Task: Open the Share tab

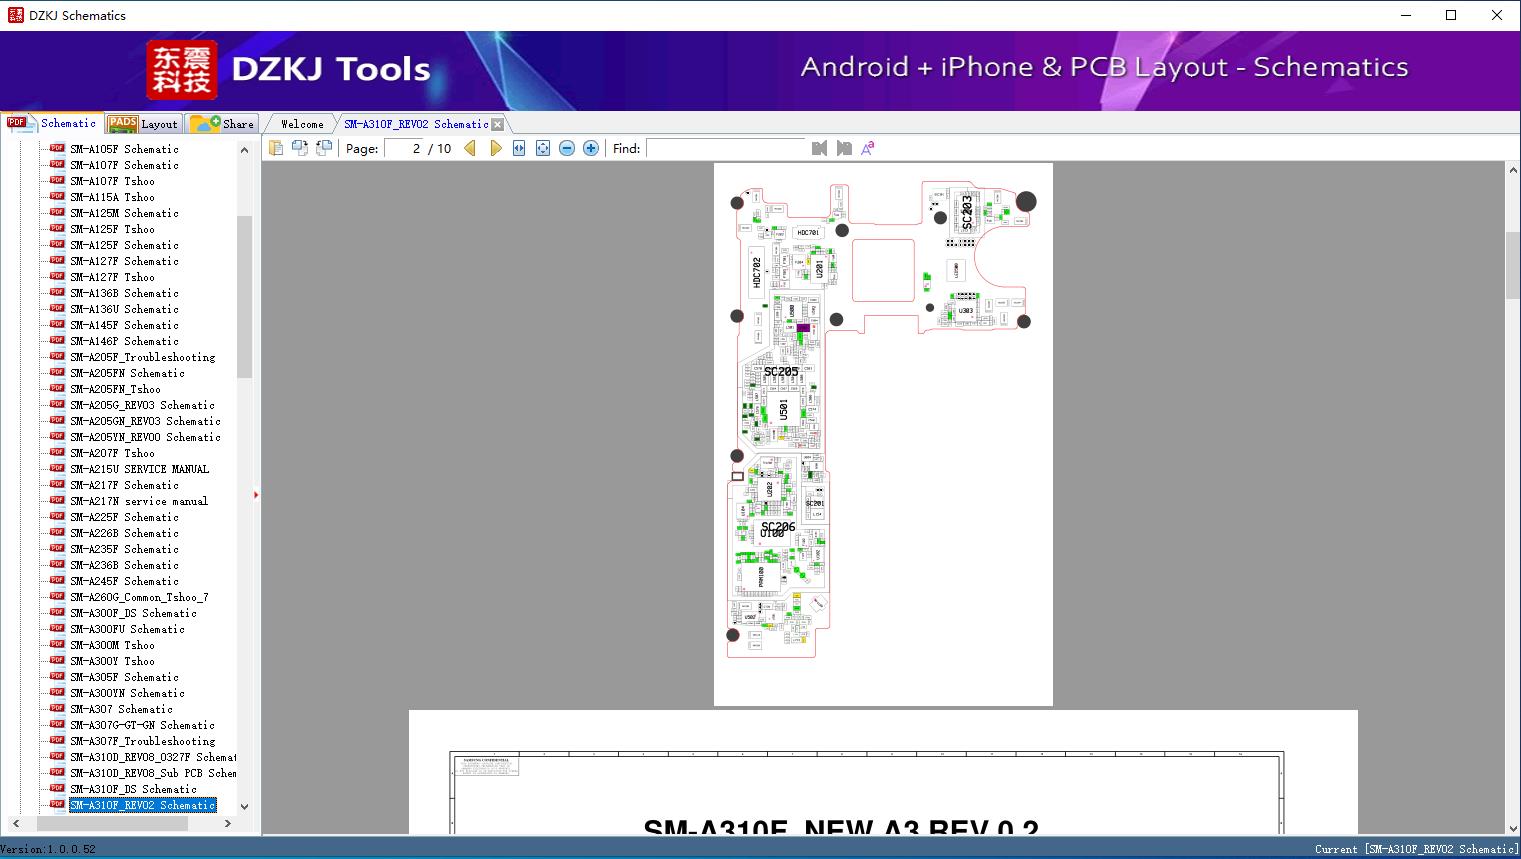Action: [x=223, y=124]
